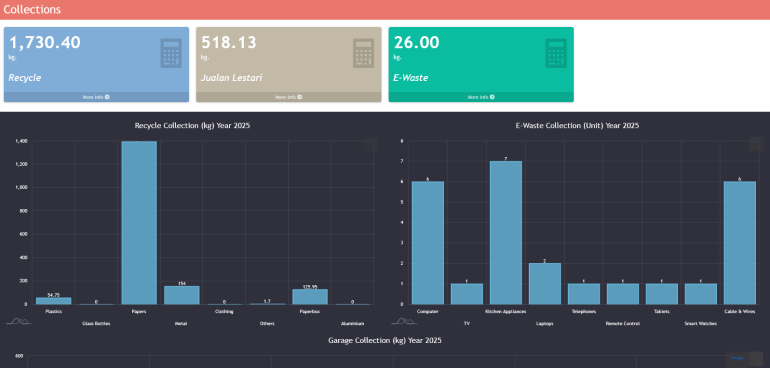Click the 'Remote Control' axis label

(x=623, y=324)
